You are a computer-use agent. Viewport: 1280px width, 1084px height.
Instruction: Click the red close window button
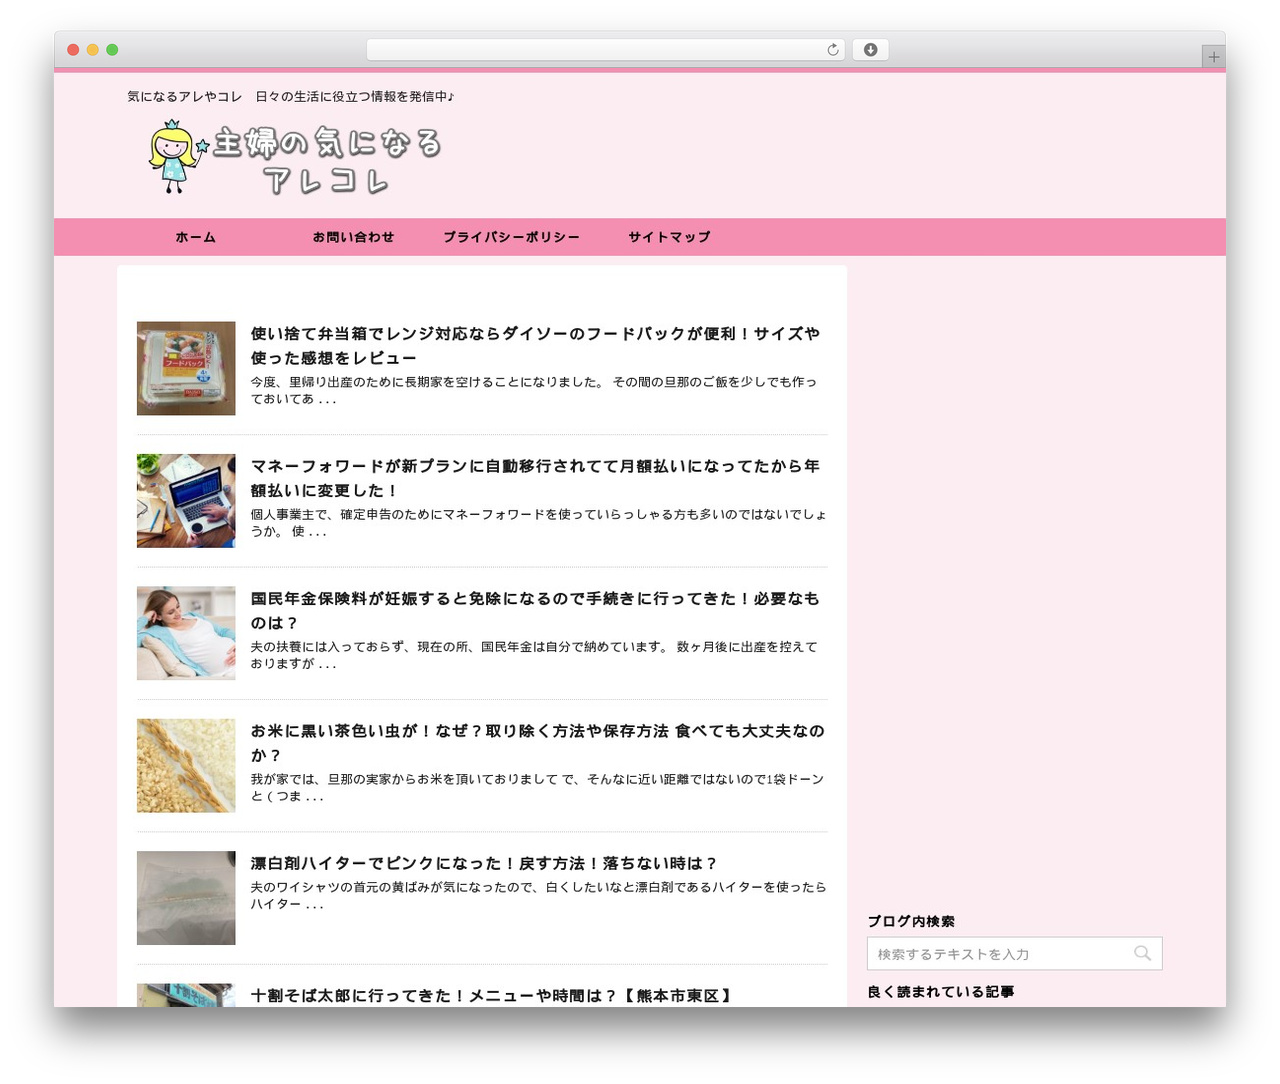click(x=73, y=50)
